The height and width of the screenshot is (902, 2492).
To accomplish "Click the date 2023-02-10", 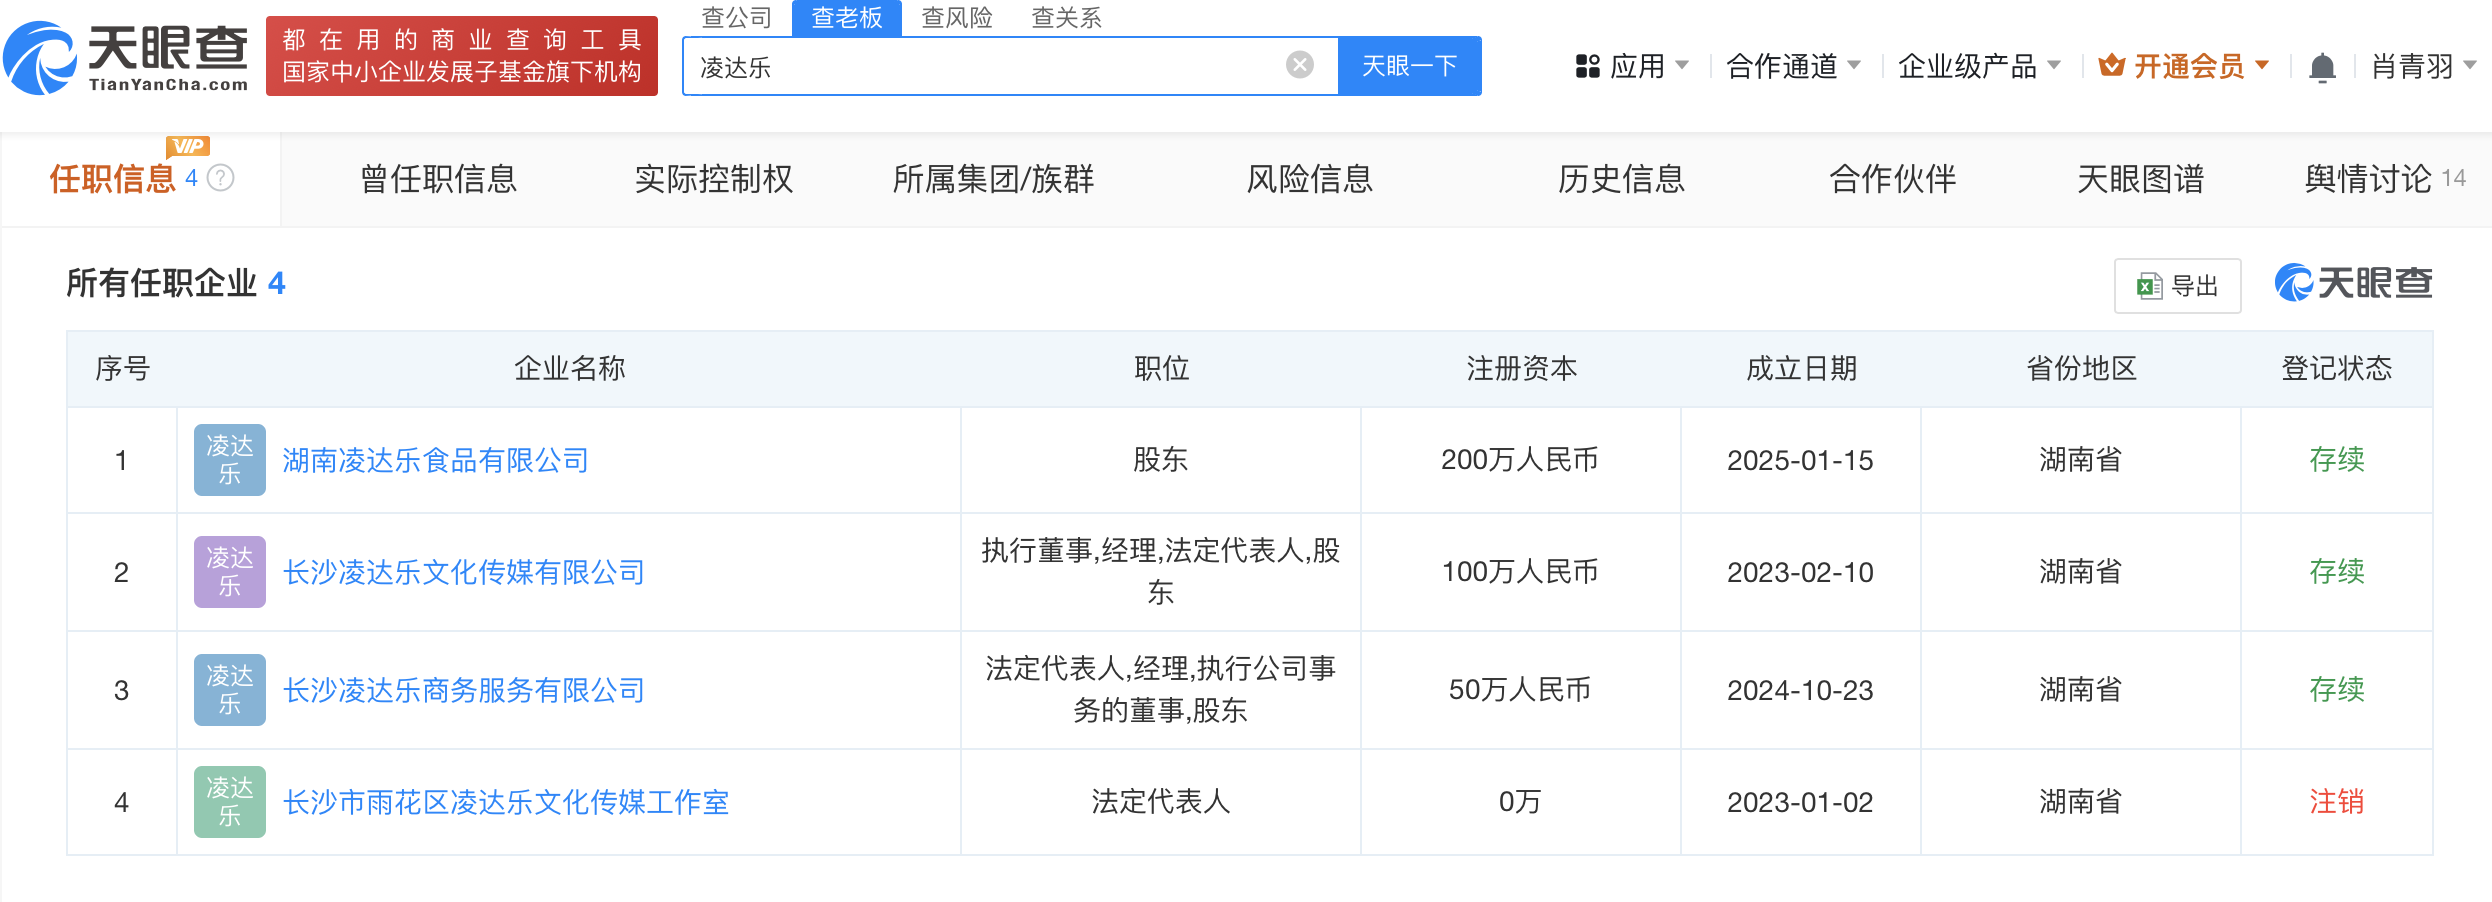I will pyautogui.click(x=1800, y=572).
